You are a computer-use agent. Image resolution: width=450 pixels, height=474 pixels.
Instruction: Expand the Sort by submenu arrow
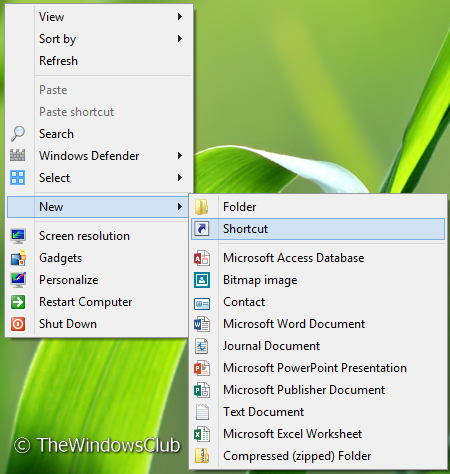tap(180, 39)
